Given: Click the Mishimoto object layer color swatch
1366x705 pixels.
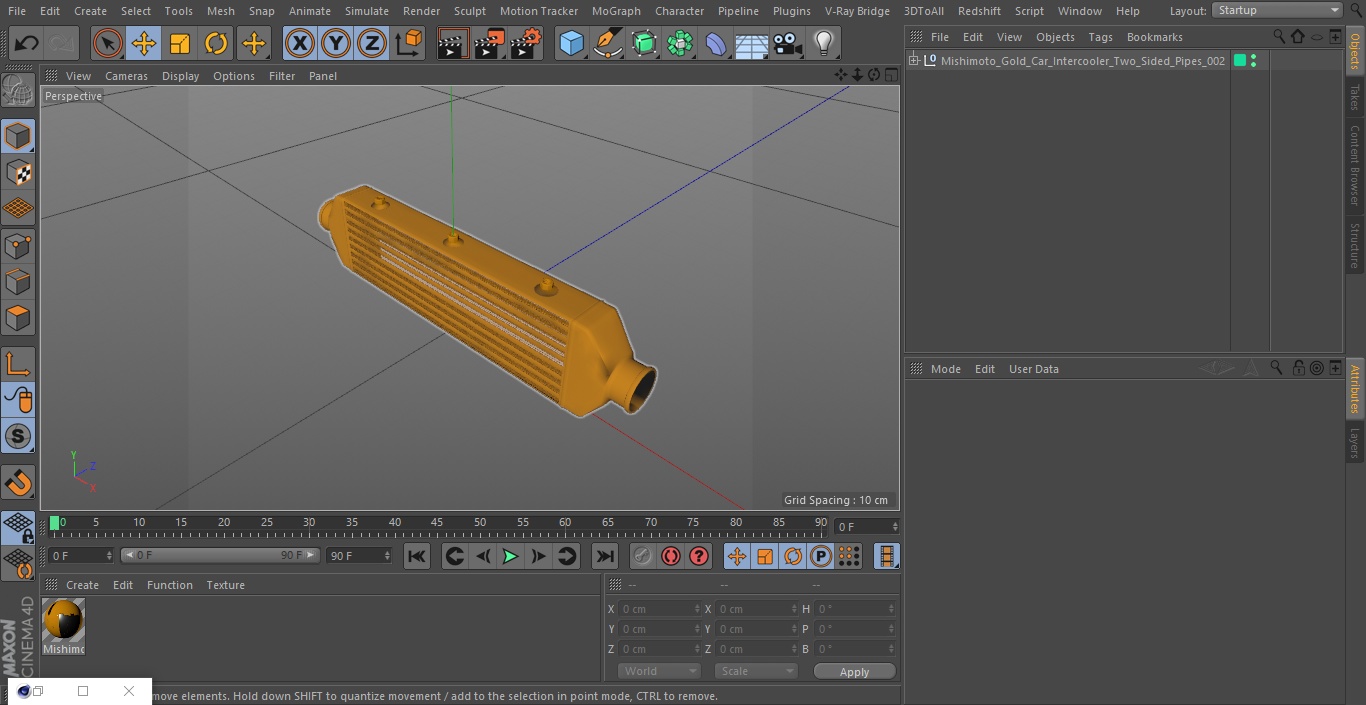Looking at the screenshot, I should 1240,61.
